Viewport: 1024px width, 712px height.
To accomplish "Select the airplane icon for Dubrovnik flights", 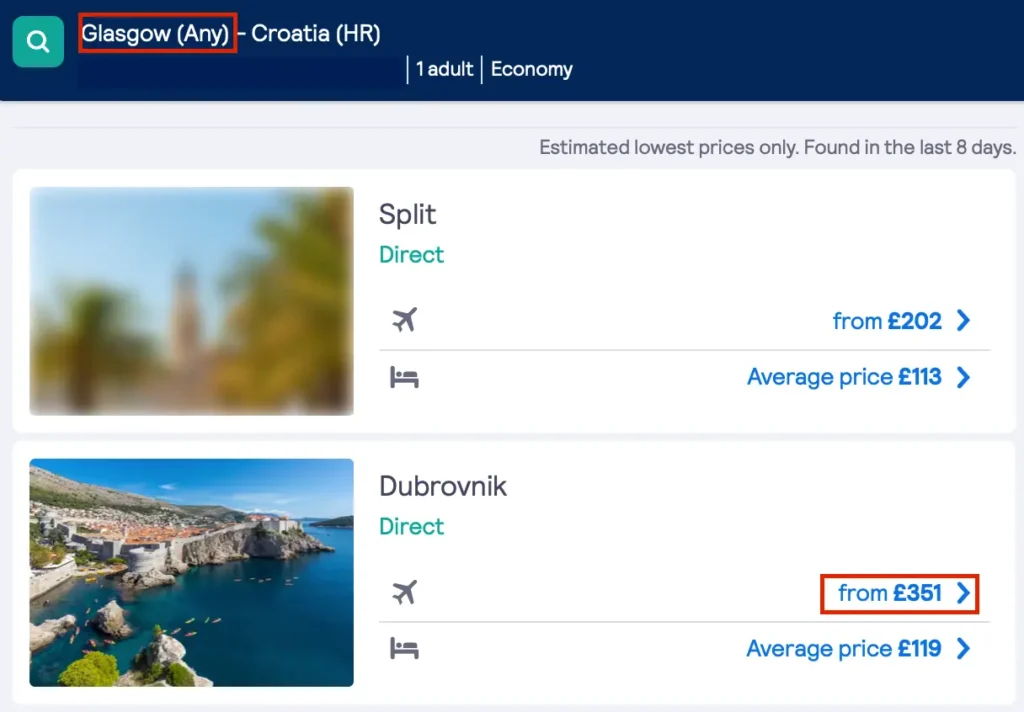I will [404, 592].
